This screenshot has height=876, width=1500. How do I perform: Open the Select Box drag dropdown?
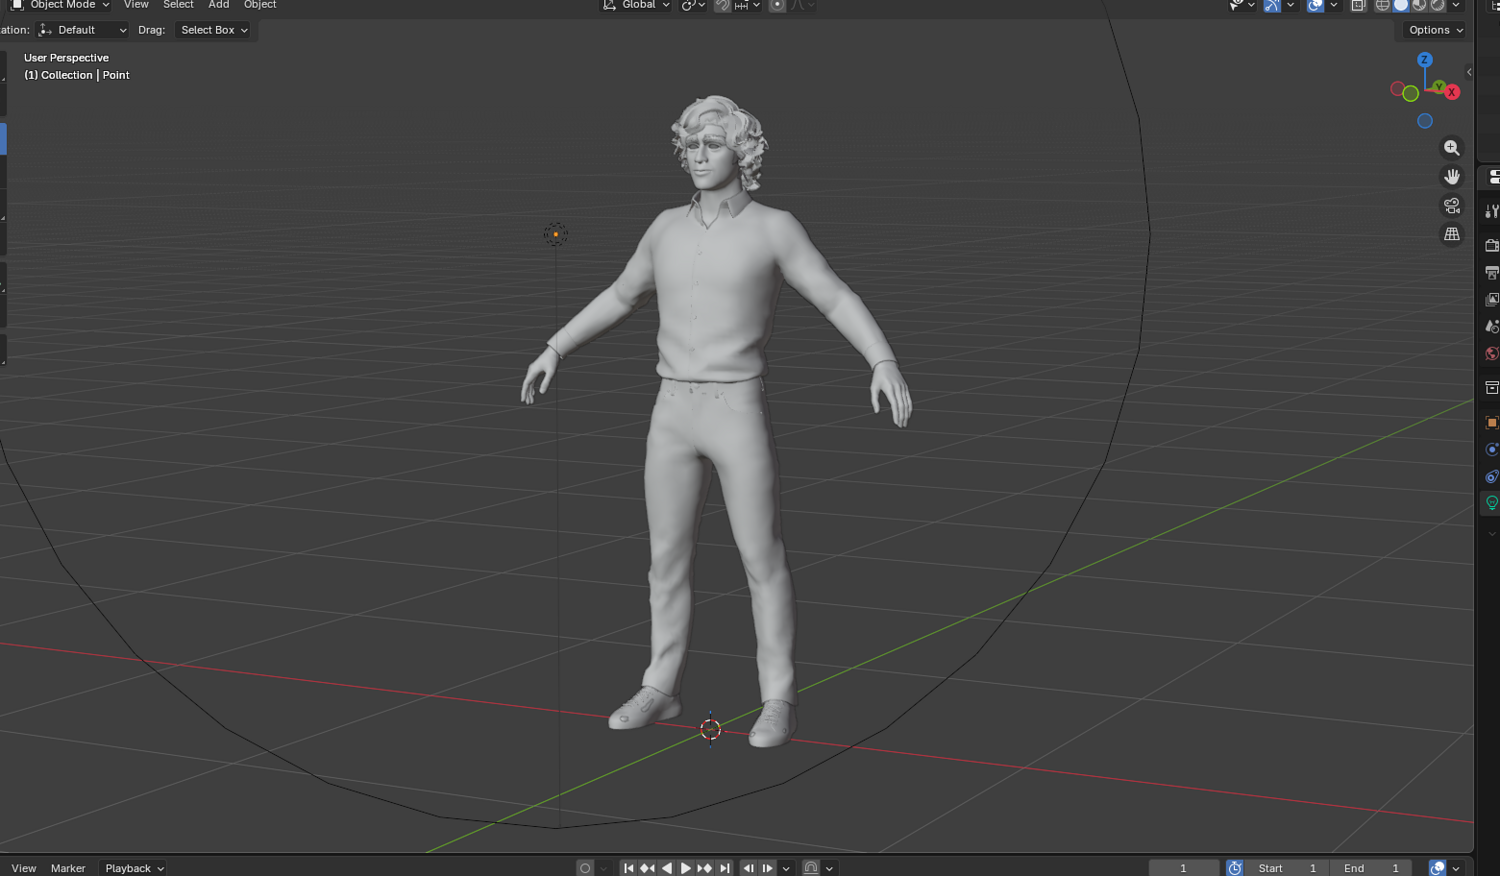point(213,30)
